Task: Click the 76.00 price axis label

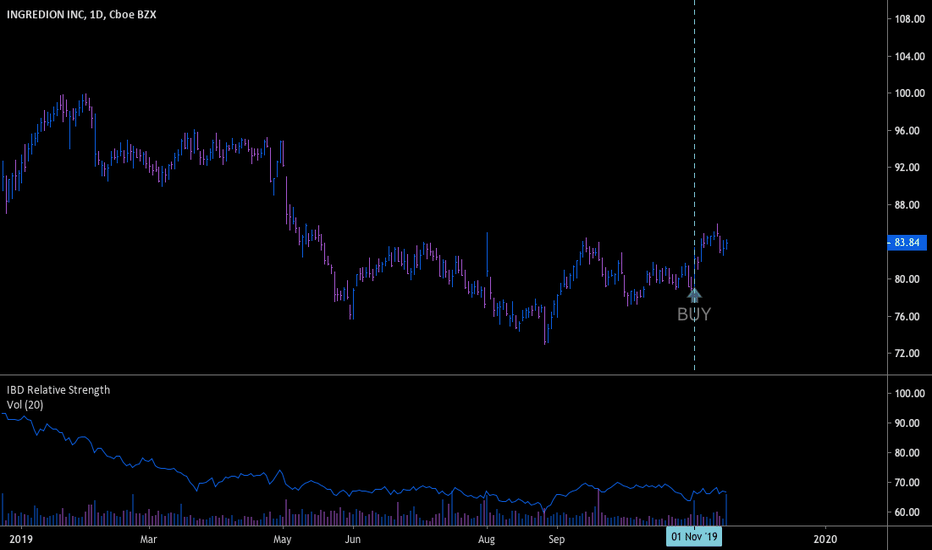Action: (x=907, y=316)
